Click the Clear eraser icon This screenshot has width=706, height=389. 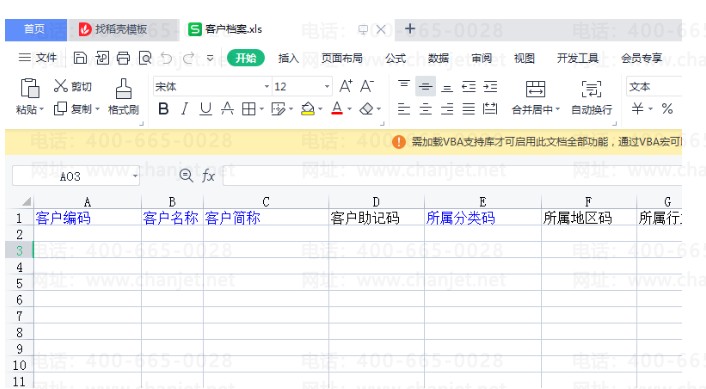(367, 109)
